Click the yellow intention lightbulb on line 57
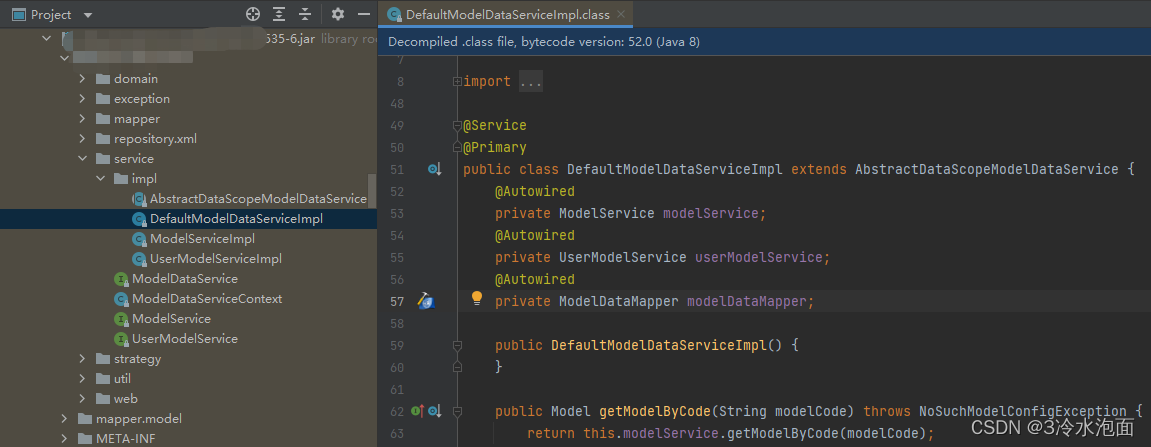 477,297
